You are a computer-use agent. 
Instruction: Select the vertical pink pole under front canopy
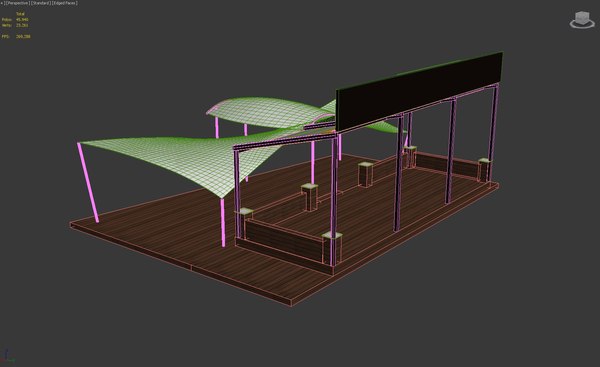point(223,223)
